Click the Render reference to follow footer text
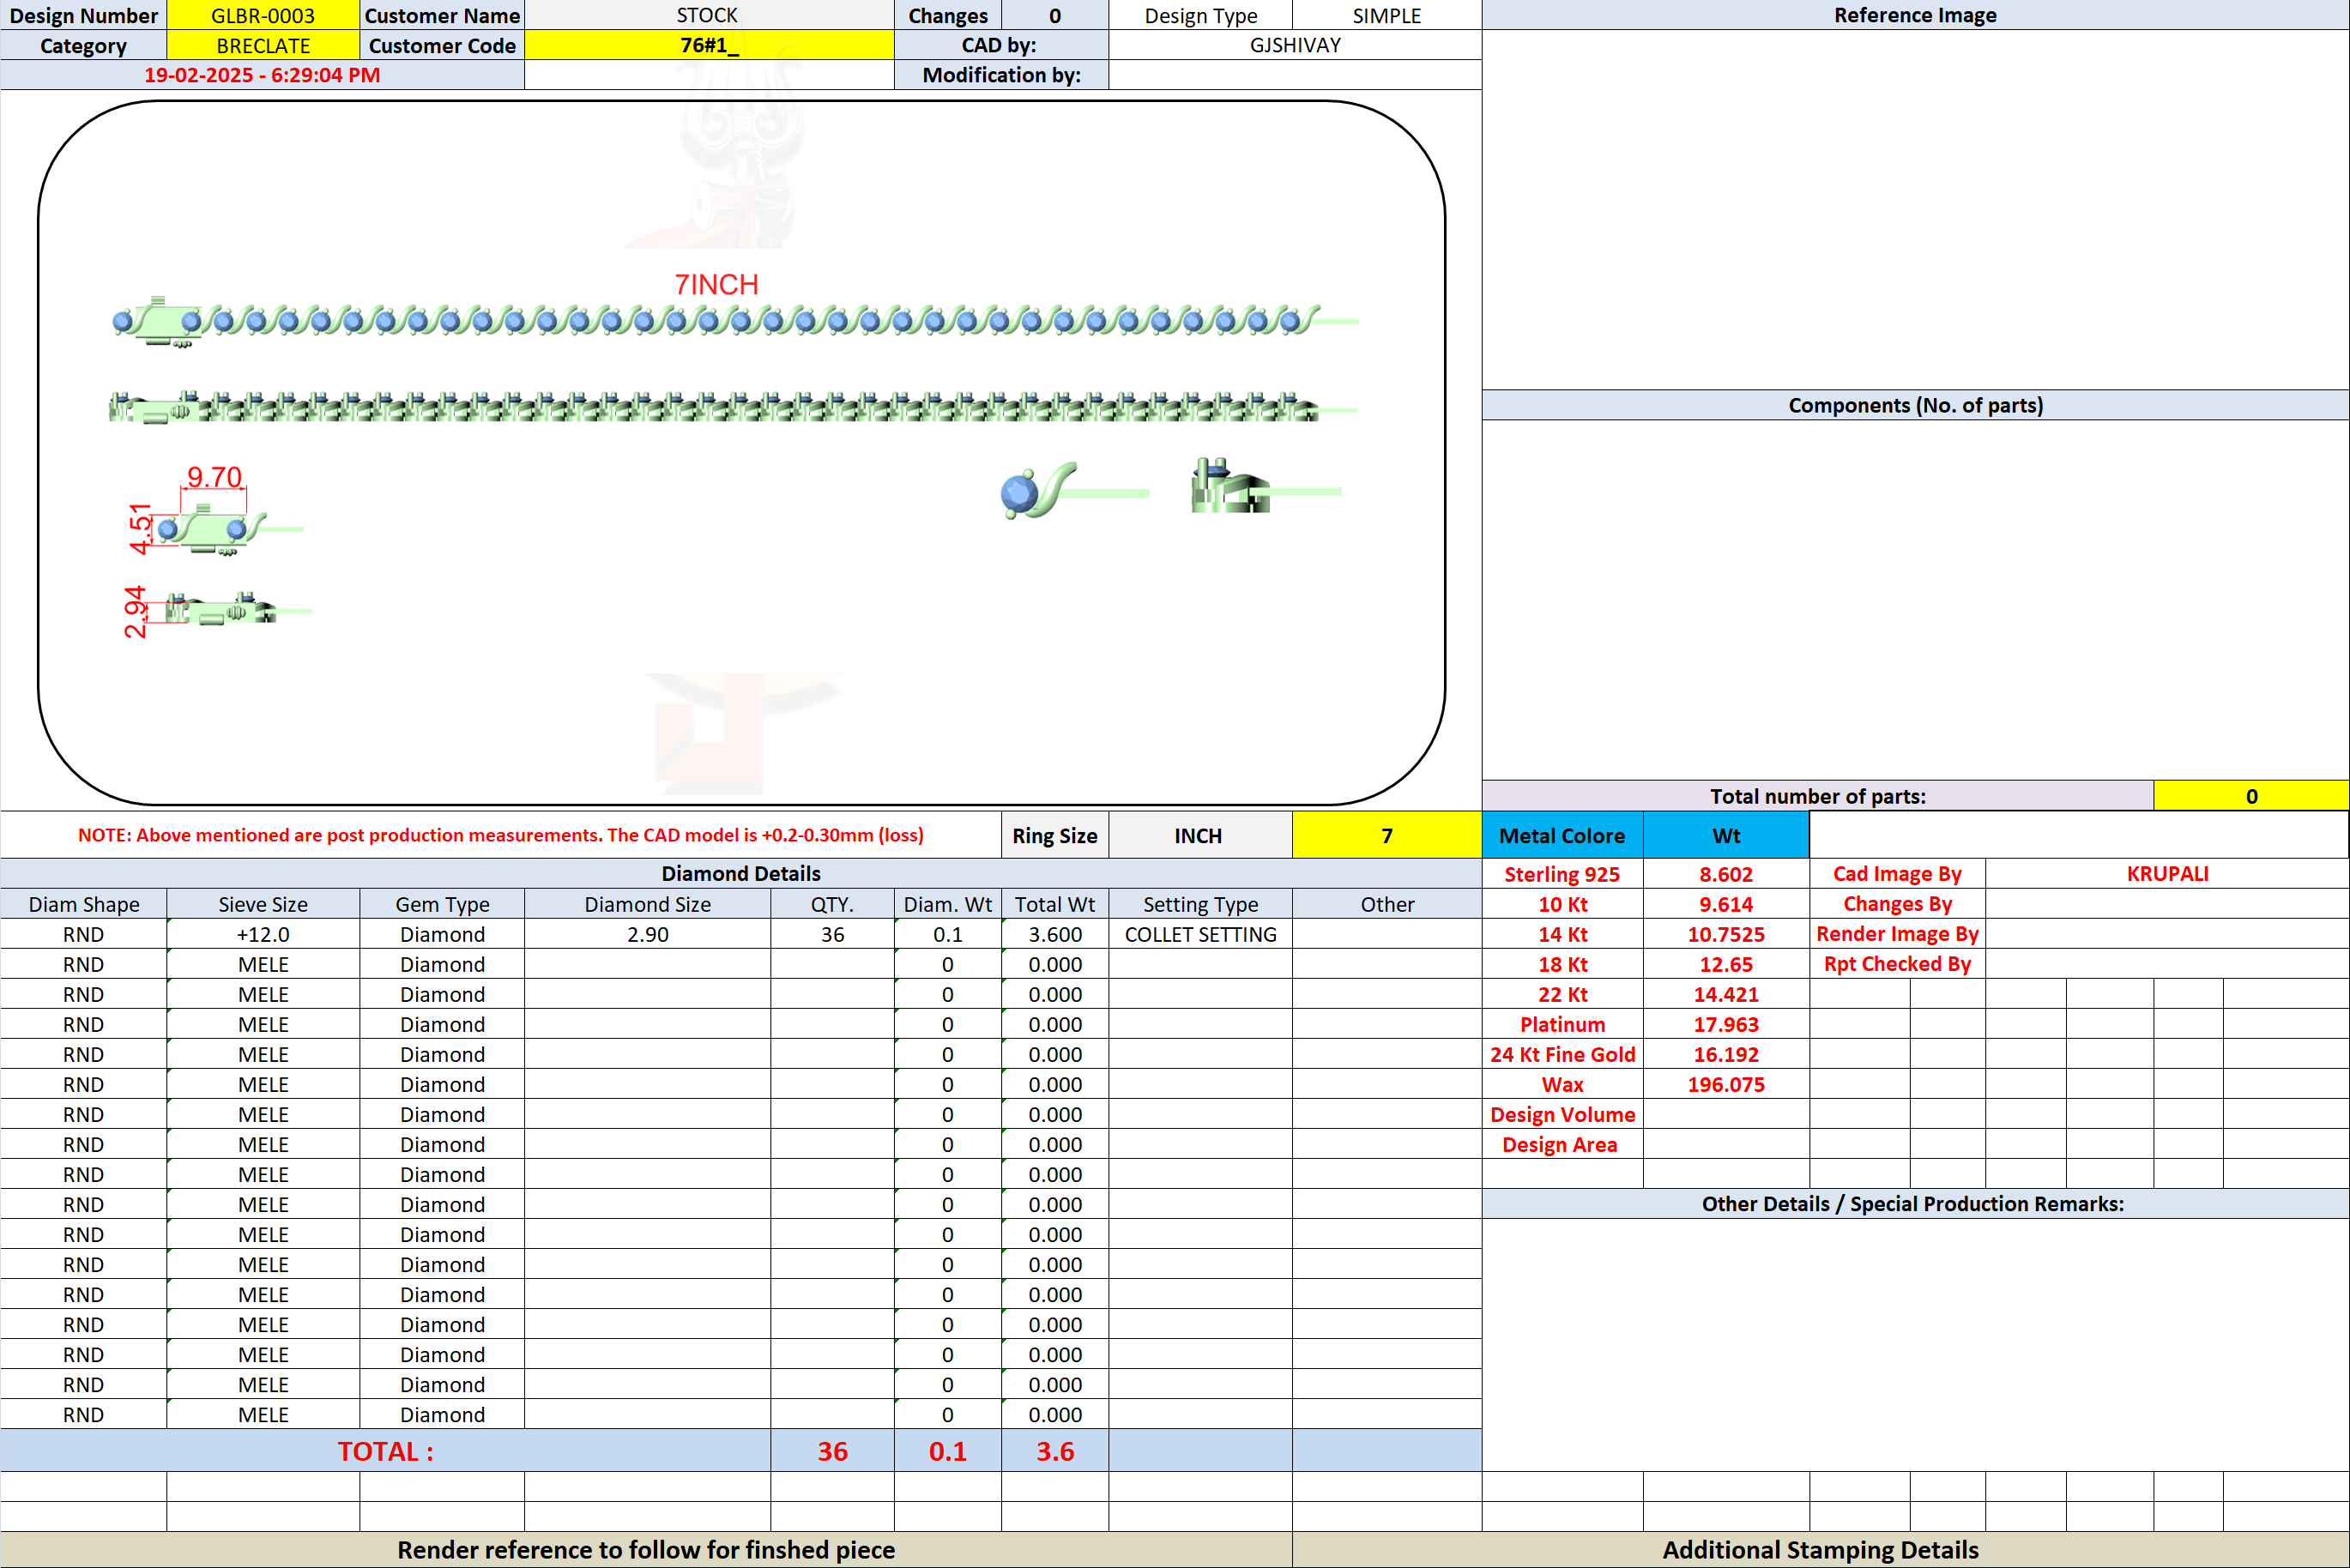This screenshot has width=2350, height=1568. click(646, 1550)
